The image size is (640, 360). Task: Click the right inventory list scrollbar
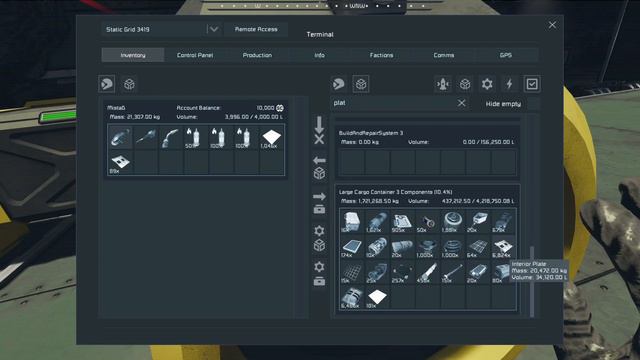click(532, 281)
